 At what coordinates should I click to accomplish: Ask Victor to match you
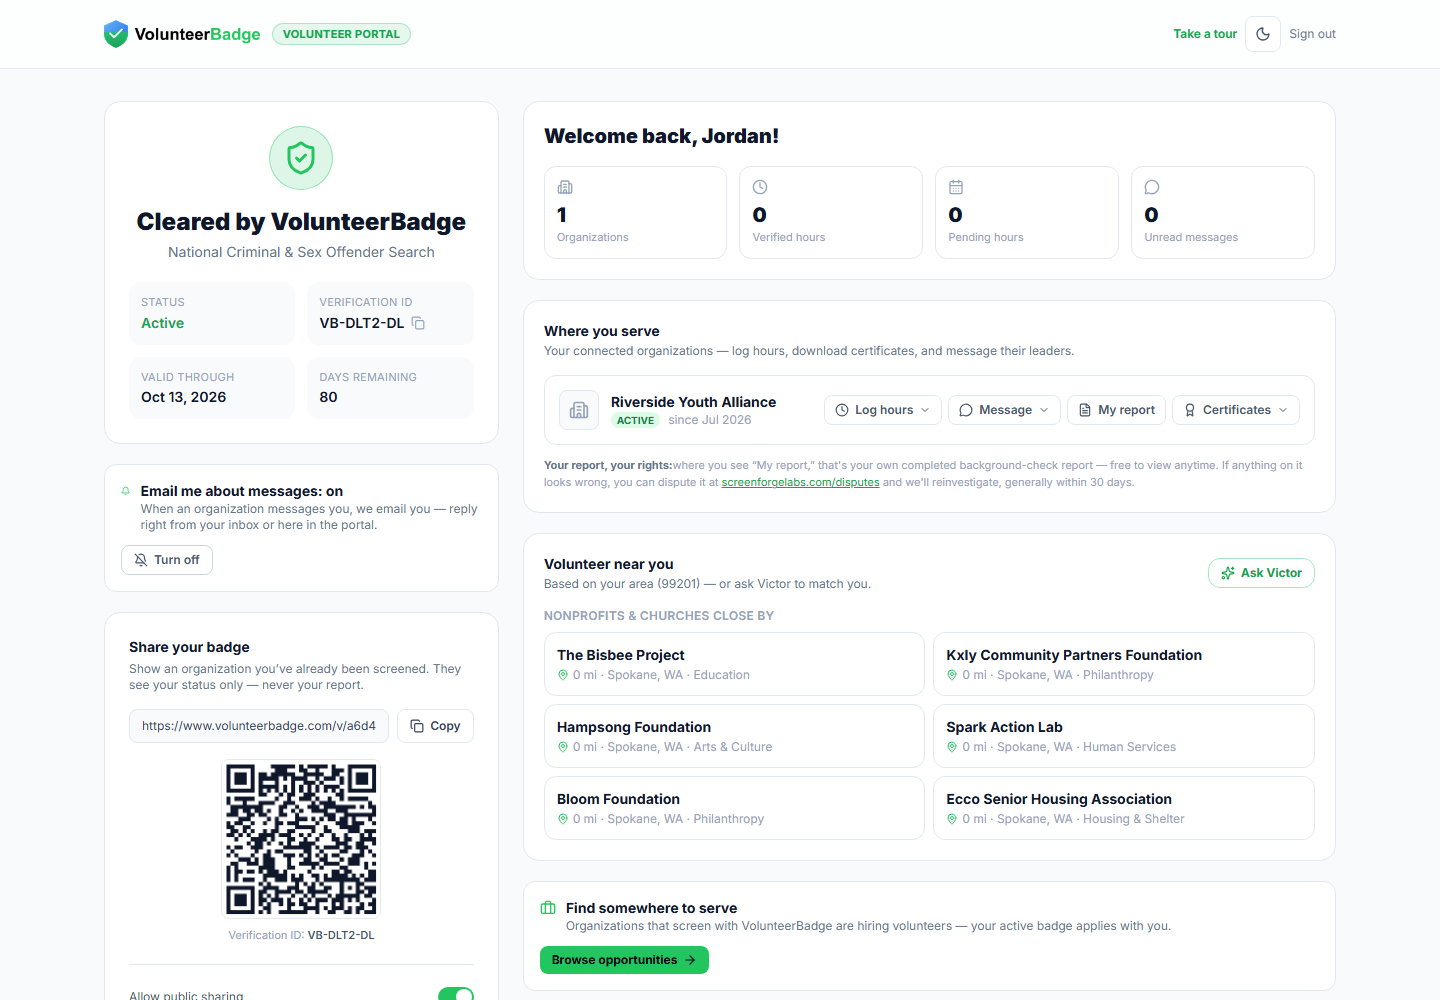(1261, 573)
